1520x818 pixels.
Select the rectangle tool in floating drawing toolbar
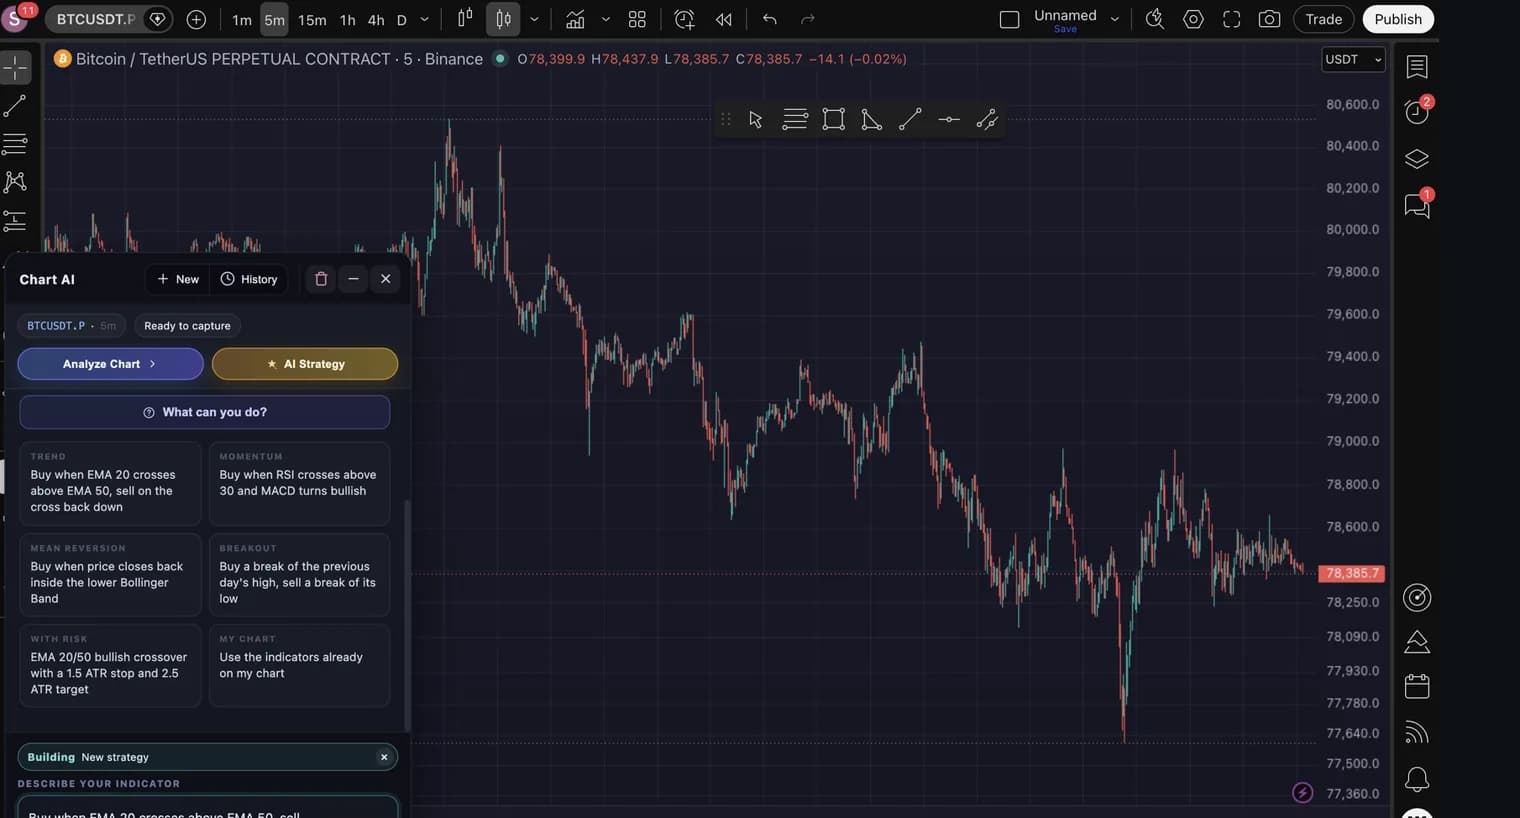click(833, 120)
